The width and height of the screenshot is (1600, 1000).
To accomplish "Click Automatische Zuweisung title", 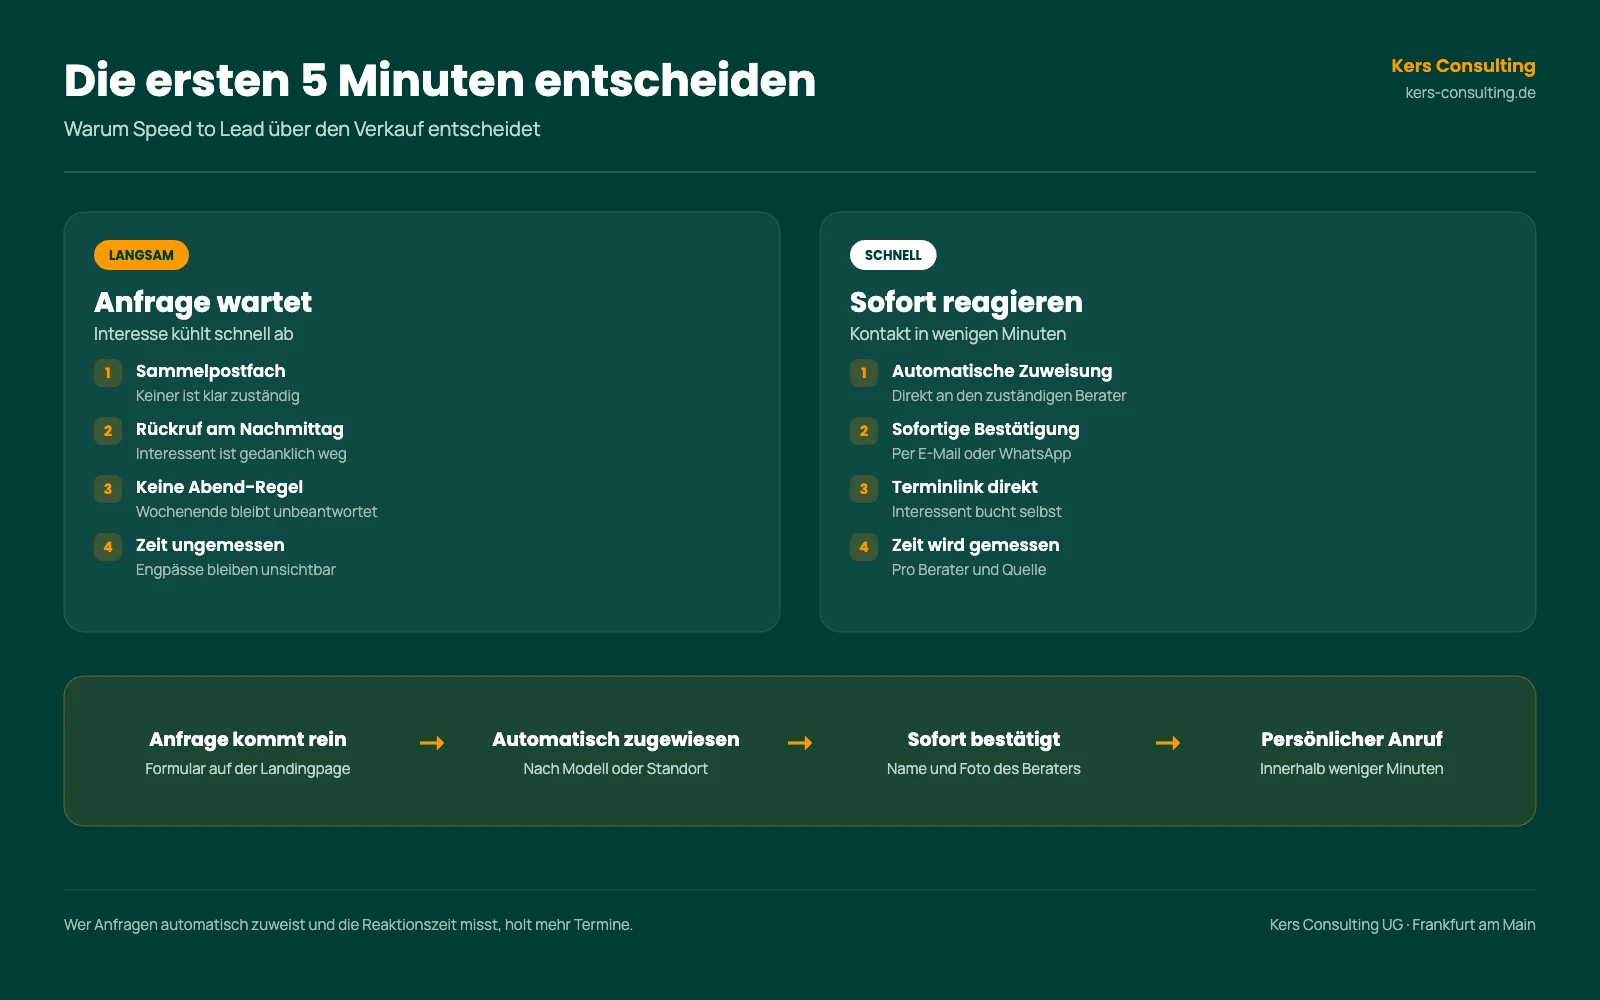I will pyautogui.click(x=1002, y=371).
